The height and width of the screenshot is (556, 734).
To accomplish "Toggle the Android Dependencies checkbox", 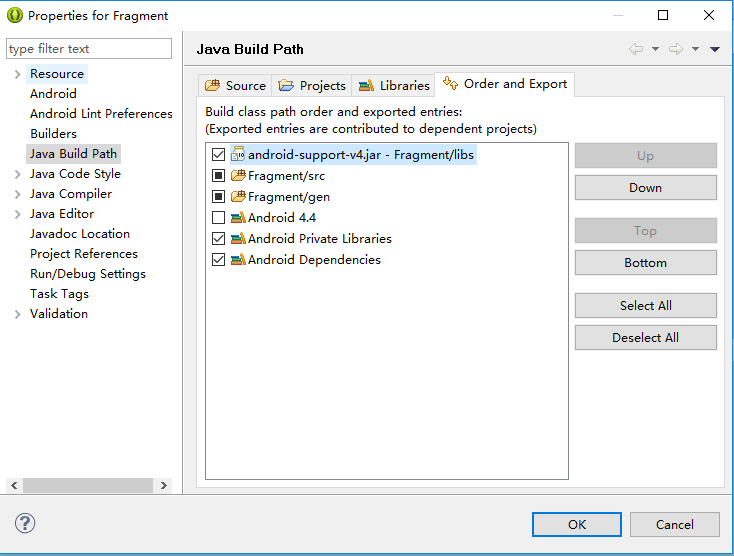I will point(219,260).
